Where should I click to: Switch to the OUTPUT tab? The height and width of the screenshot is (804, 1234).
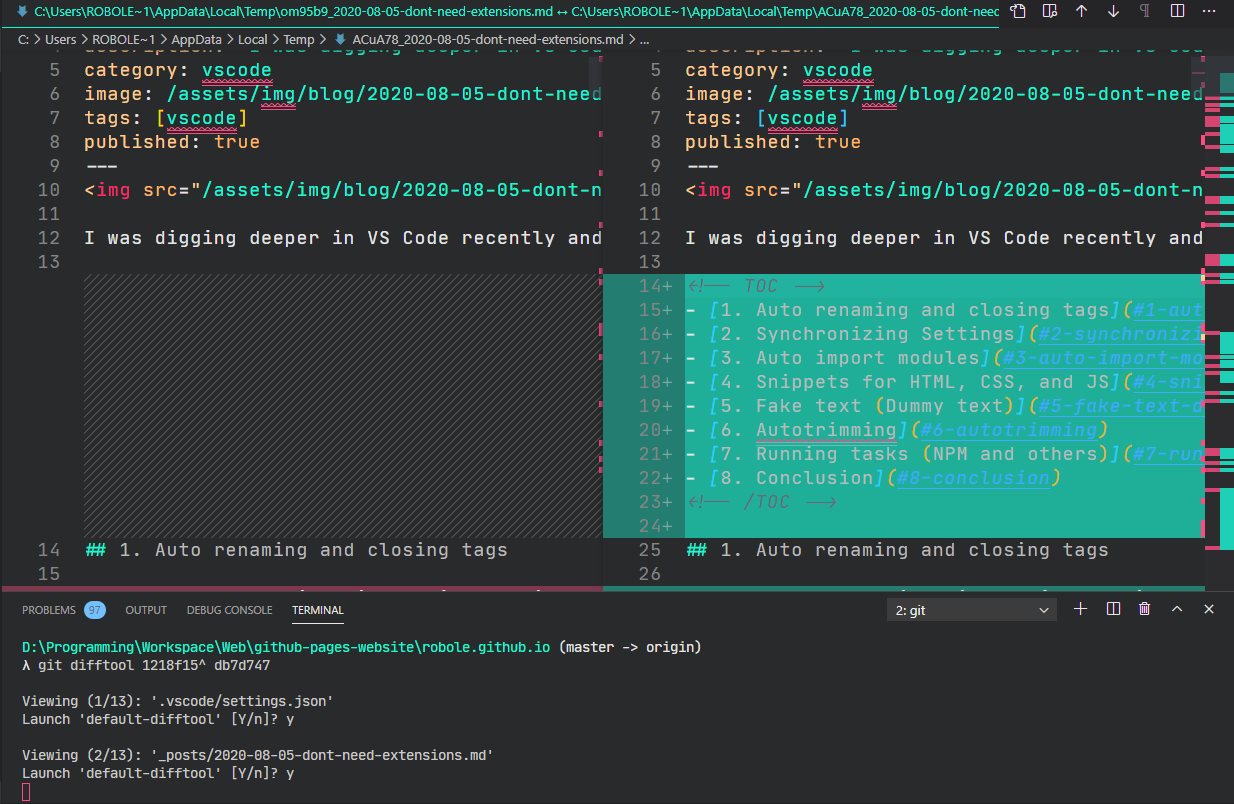(x=146, y=610)
